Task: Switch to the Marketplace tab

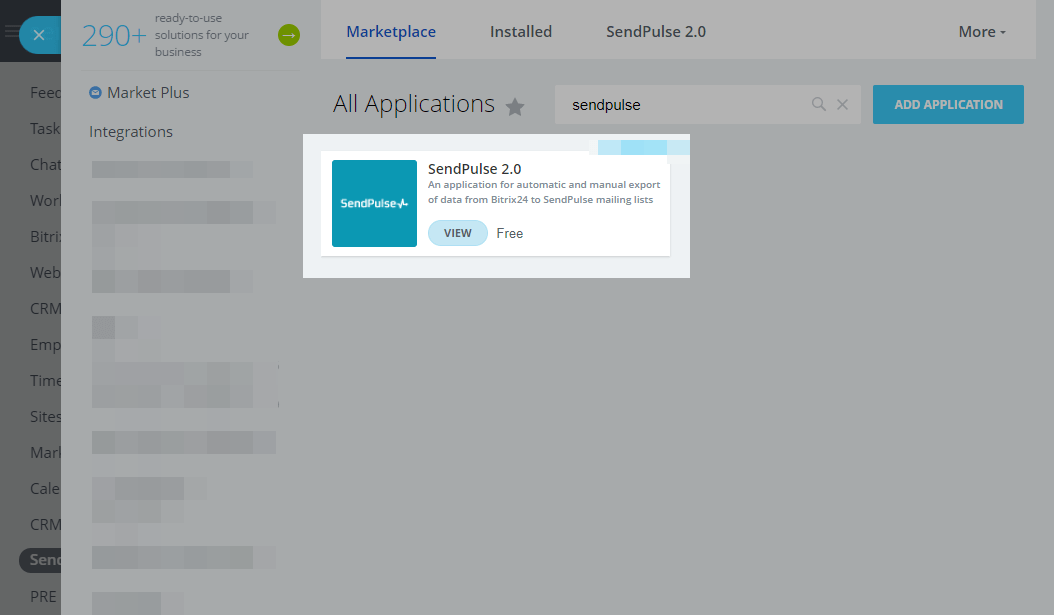Action: click(391, 32)
